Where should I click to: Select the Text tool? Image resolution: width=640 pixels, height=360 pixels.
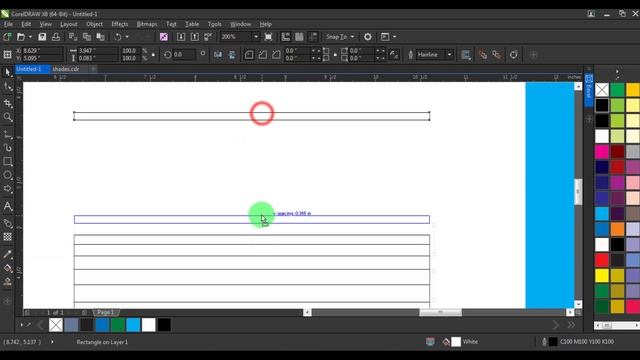click(x=7, y=206)
